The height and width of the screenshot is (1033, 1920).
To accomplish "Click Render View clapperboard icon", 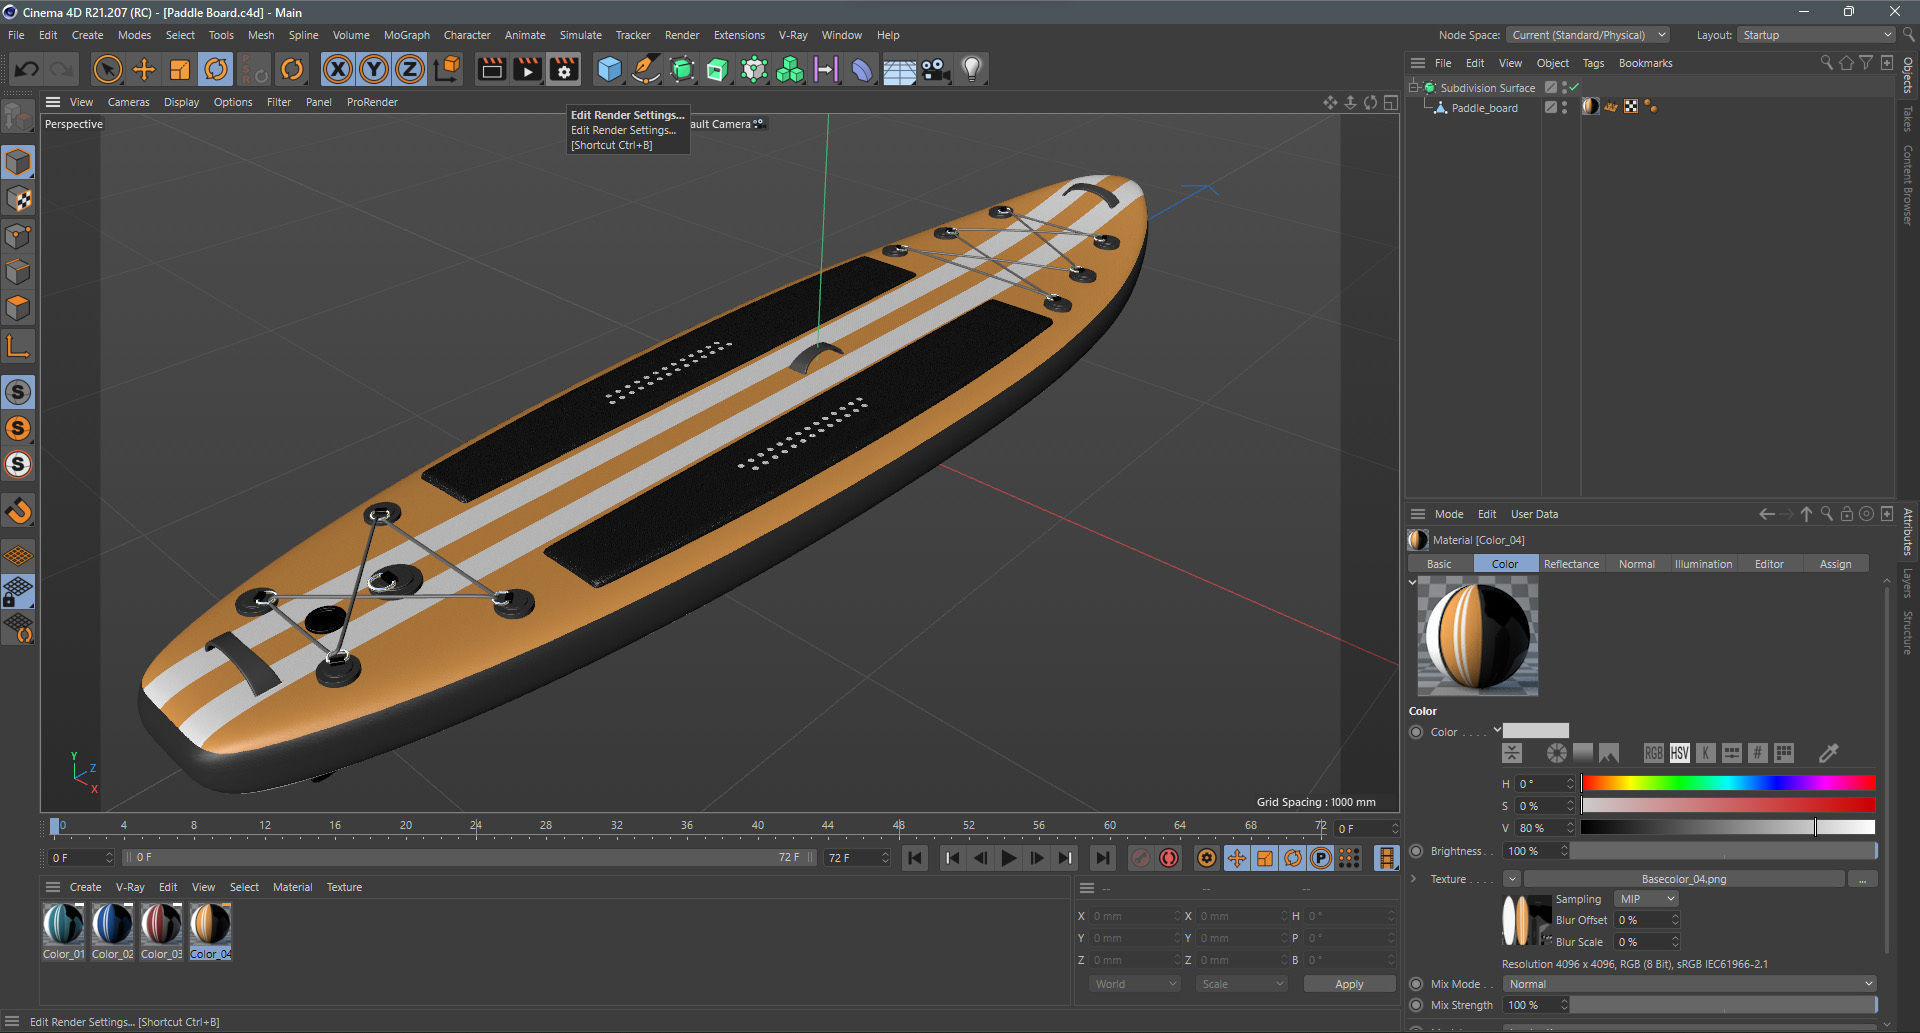I will (x=491, y=69).
